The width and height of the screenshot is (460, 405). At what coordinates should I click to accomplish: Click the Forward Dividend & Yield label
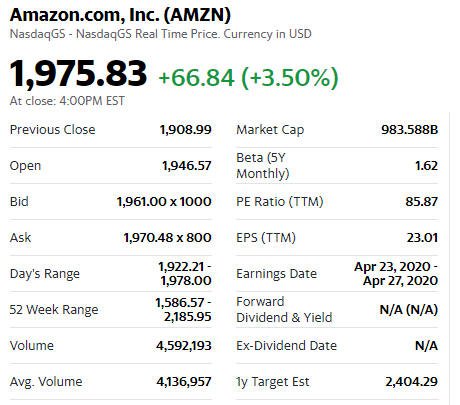(x=284, y=310)
